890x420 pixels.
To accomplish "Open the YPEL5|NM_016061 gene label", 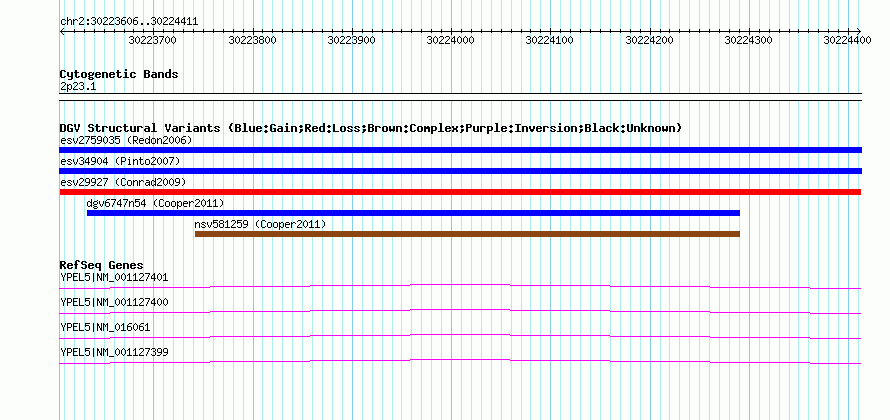I will click(105, 327).
